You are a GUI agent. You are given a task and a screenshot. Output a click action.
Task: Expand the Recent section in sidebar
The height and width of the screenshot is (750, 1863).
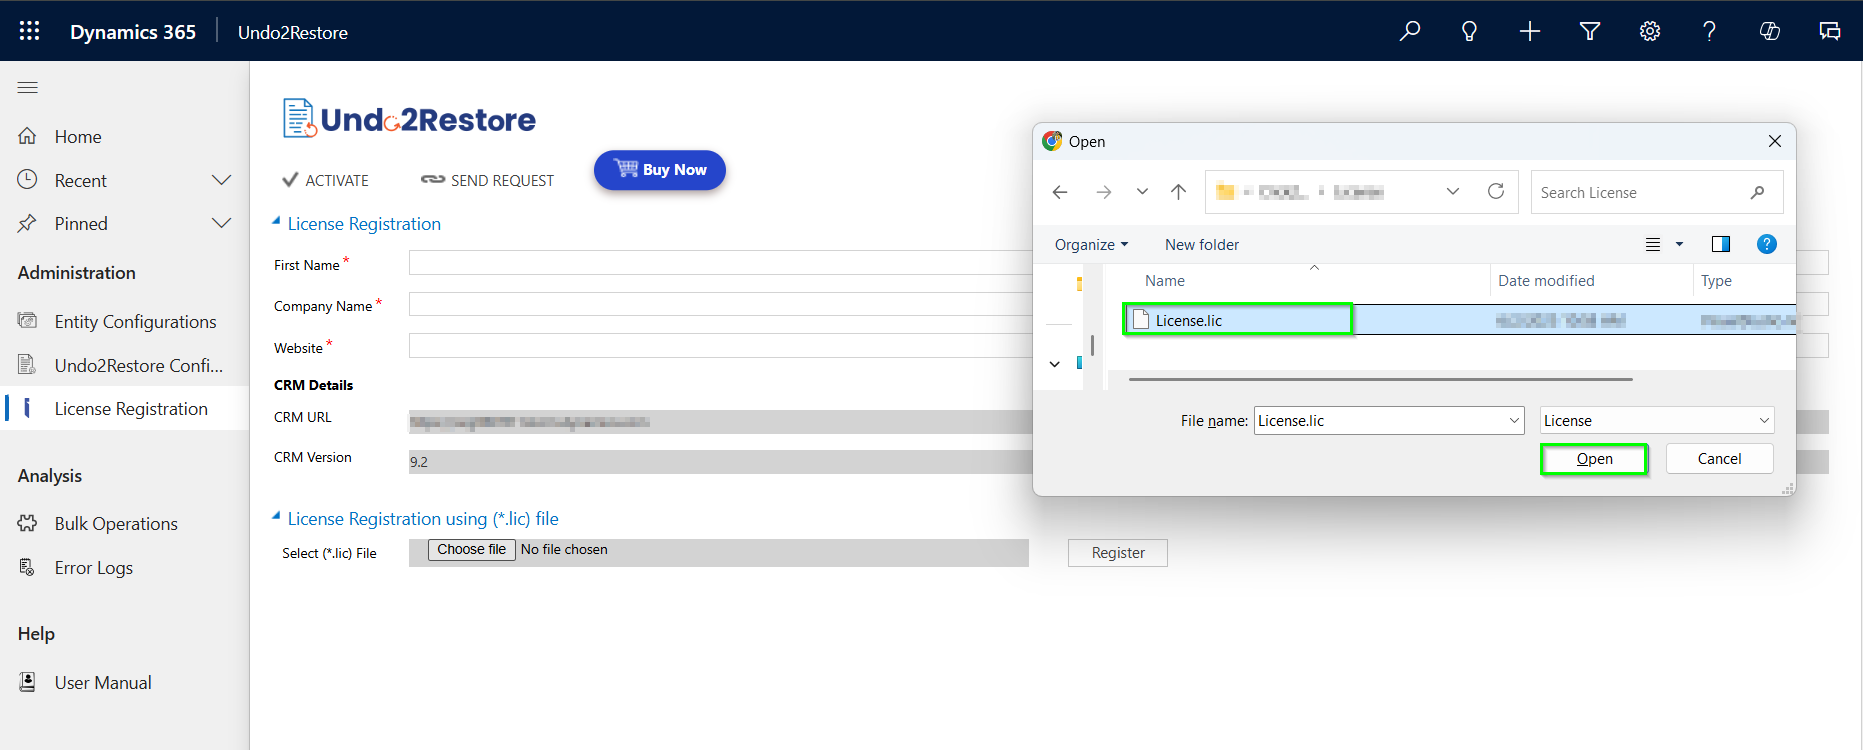coord(221,180)
